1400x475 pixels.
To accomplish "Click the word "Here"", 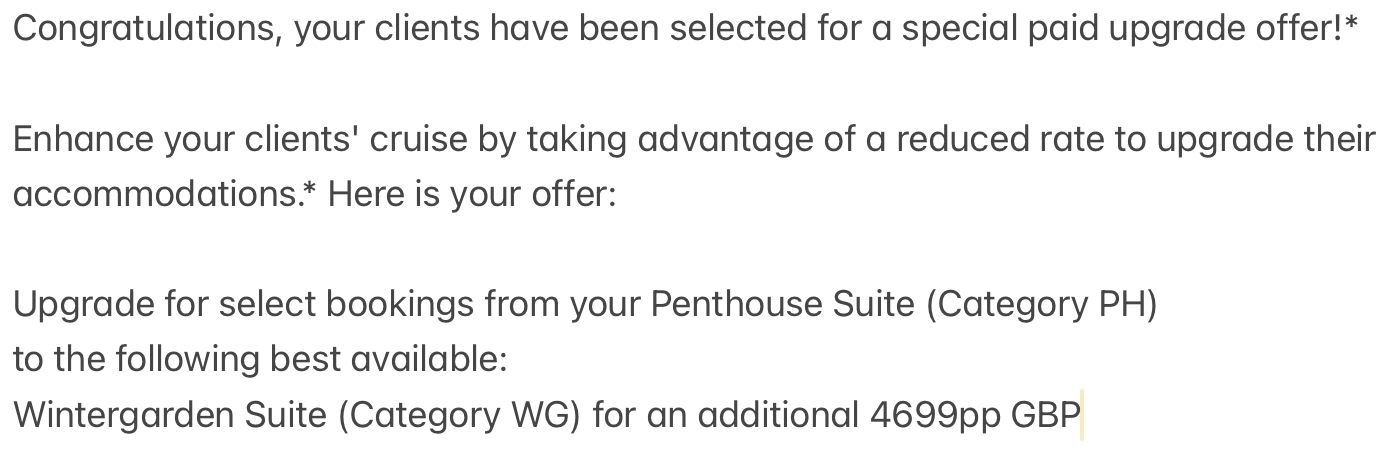I will click(x=364, y=194).
